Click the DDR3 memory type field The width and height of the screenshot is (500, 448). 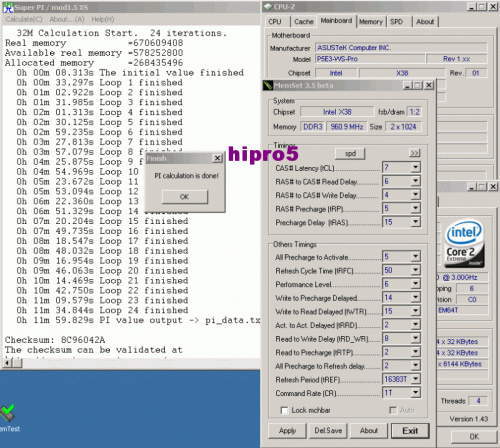(x=313, y=127)
